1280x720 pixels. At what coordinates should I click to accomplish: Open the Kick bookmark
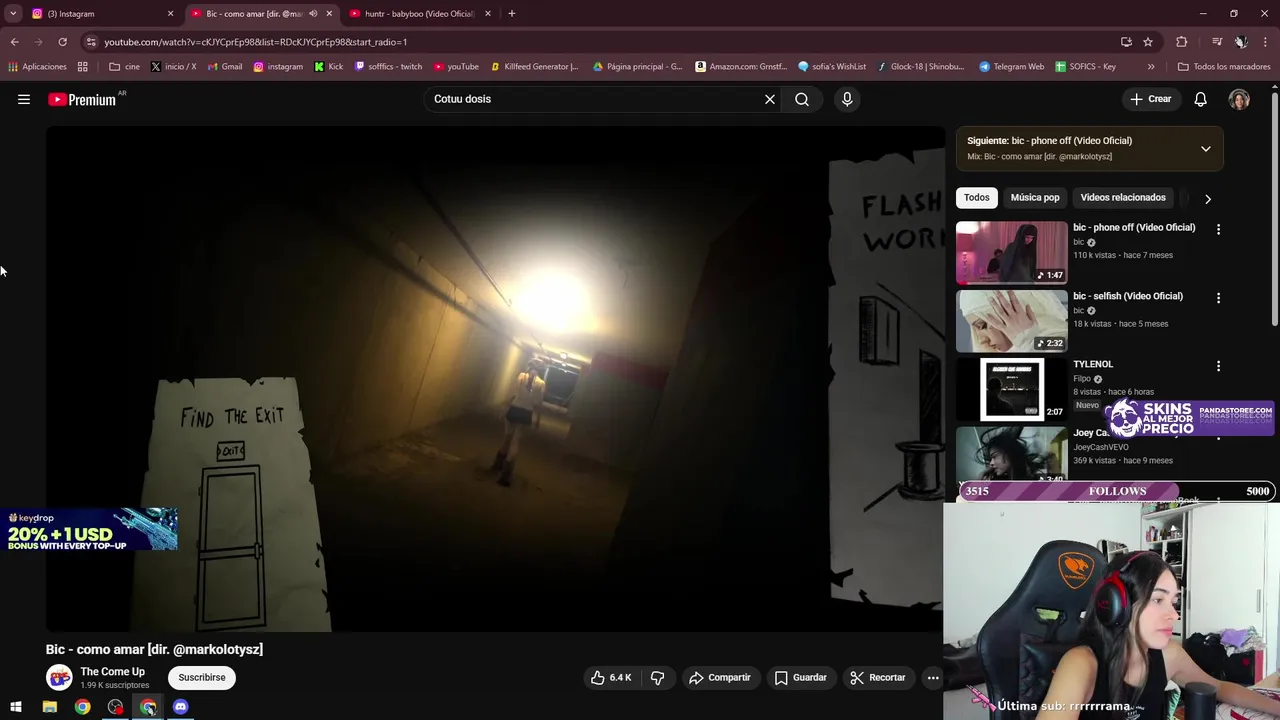point(328,67)
